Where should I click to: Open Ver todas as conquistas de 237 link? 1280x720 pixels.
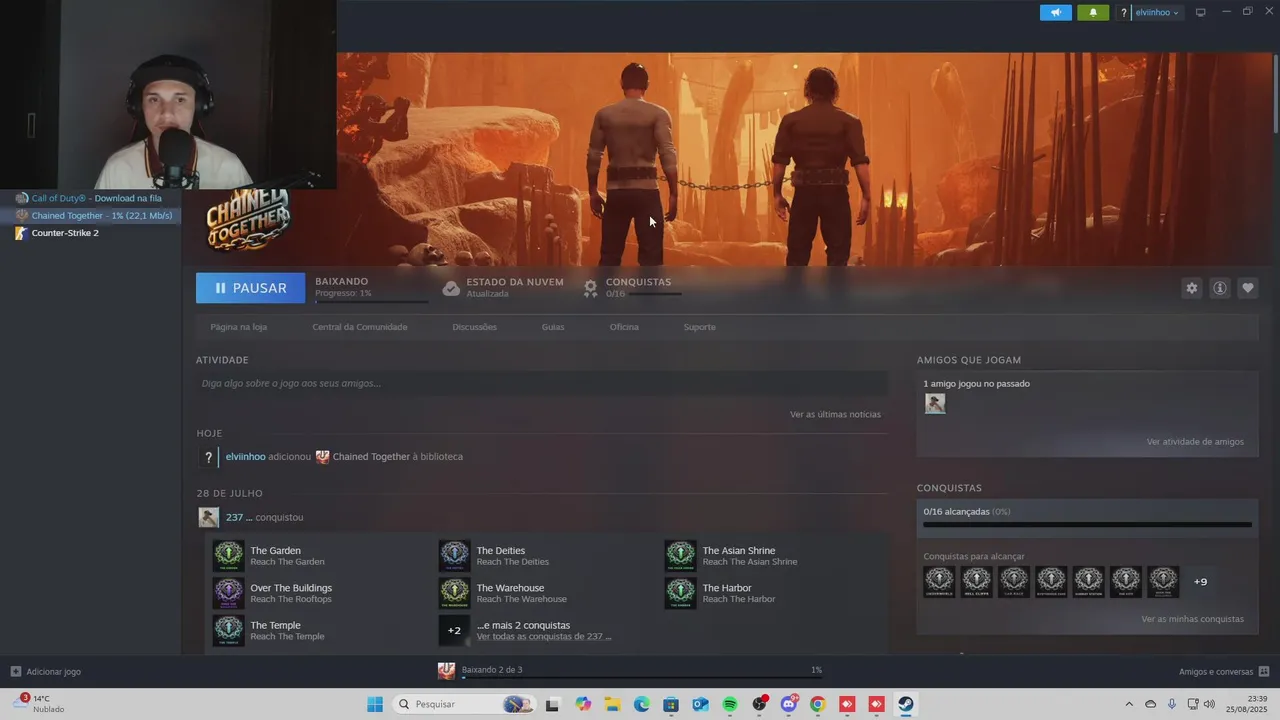coord(544,637)
